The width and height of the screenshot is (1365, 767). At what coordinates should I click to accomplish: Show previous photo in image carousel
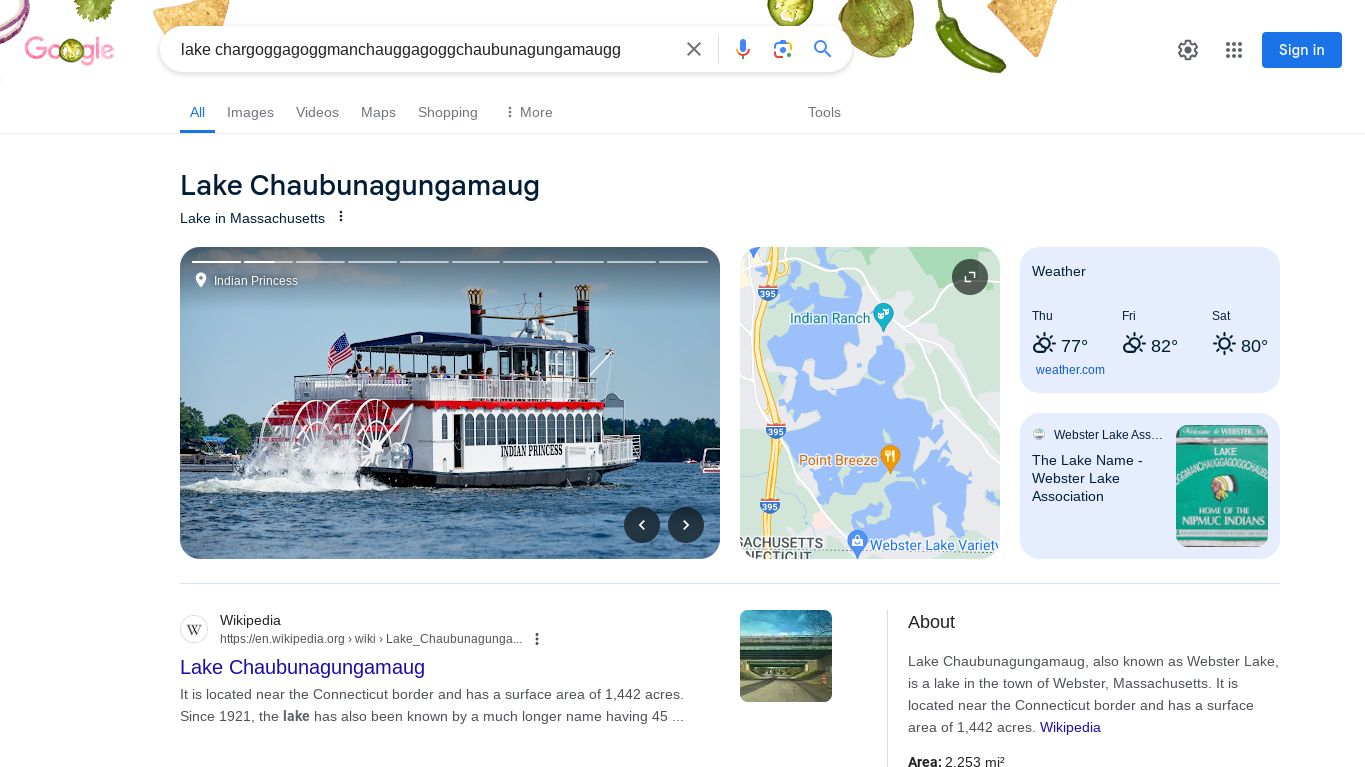642,525
